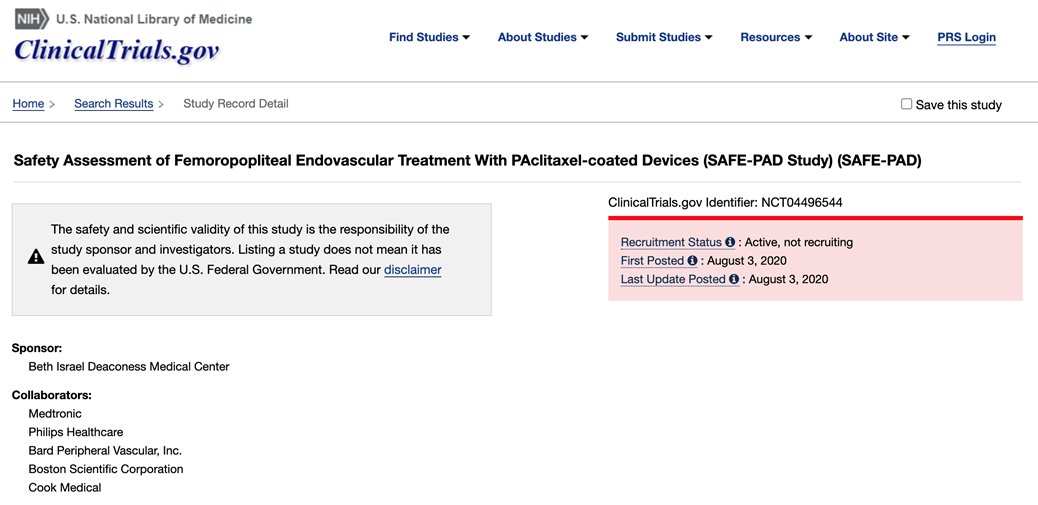Expand the About Studies menu

(543, 37)
